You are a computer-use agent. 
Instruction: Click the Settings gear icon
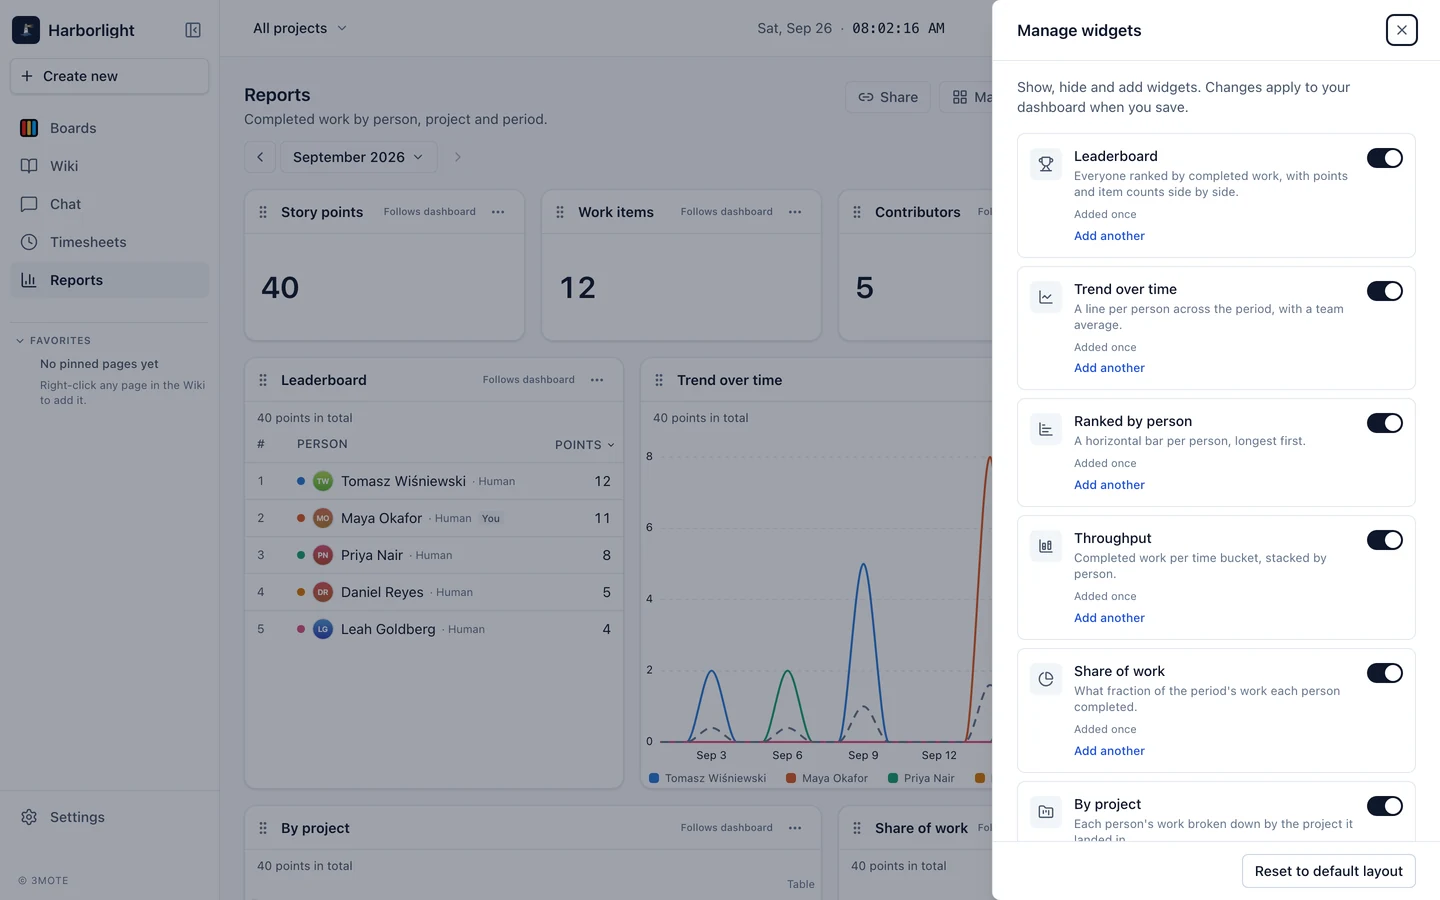pos(29,817)
